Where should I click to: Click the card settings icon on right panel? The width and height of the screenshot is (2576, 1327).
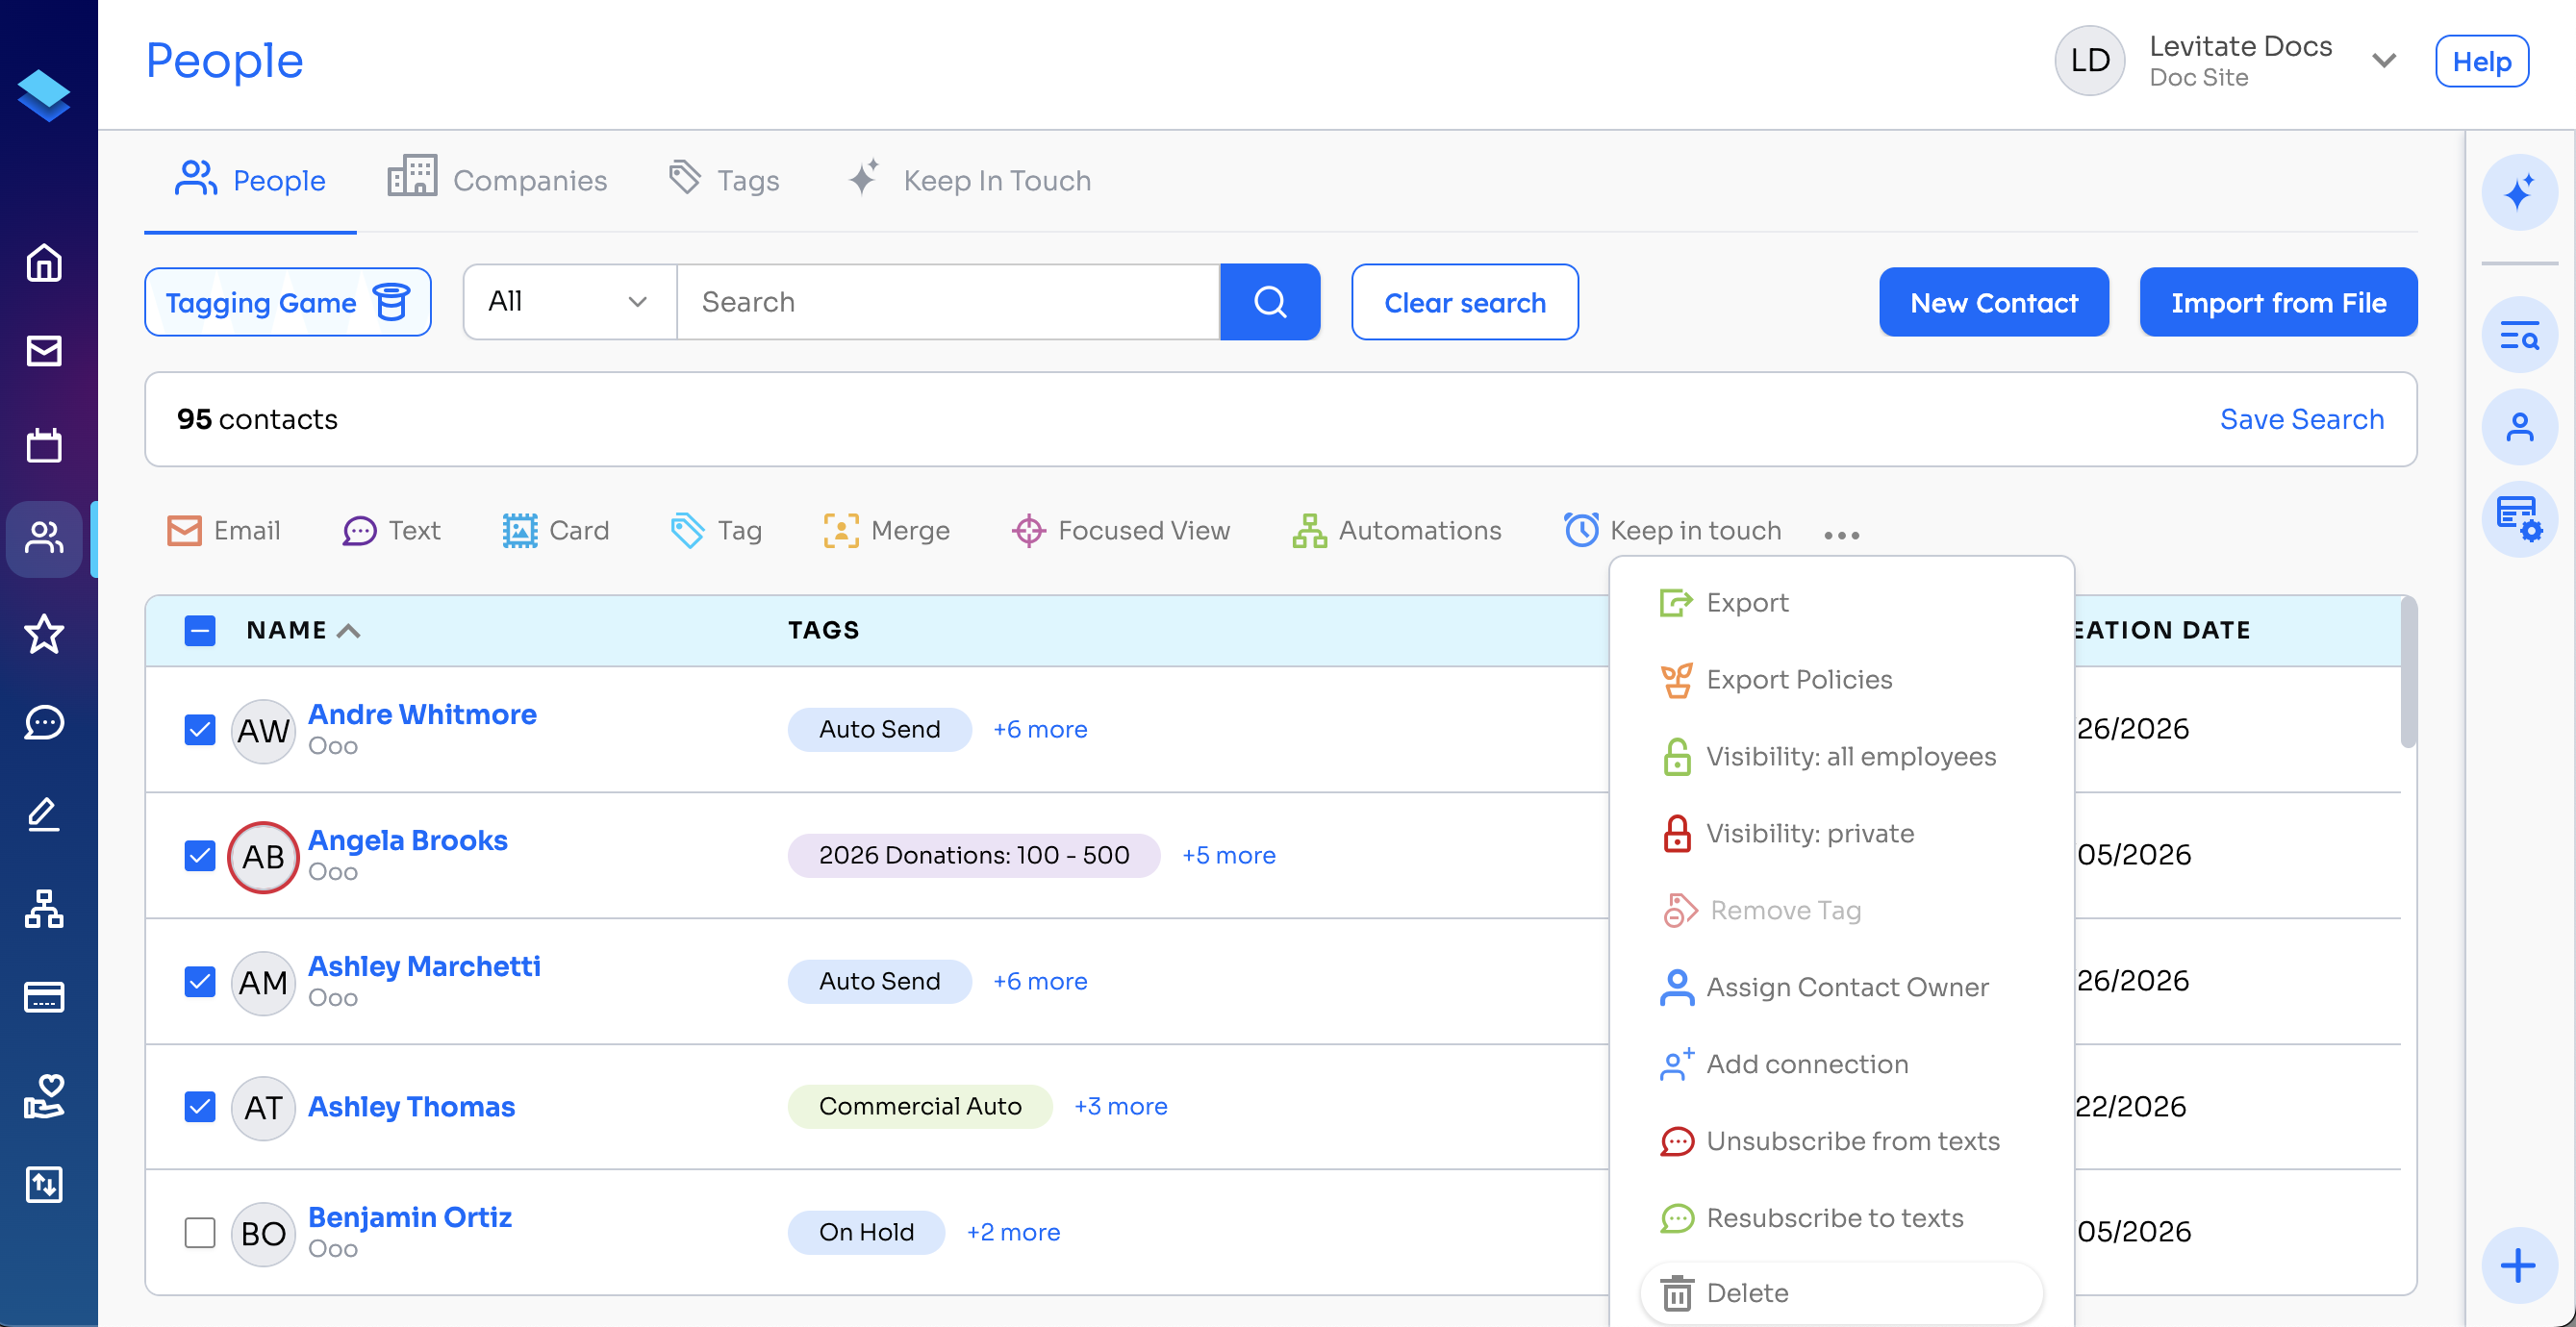coord(2519,520)
